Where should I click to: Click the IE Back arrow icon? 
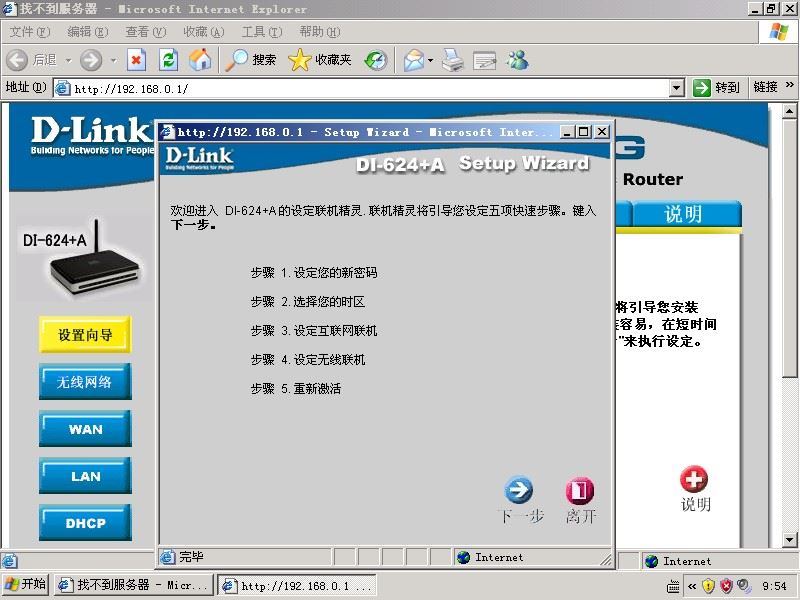[17, 60]
